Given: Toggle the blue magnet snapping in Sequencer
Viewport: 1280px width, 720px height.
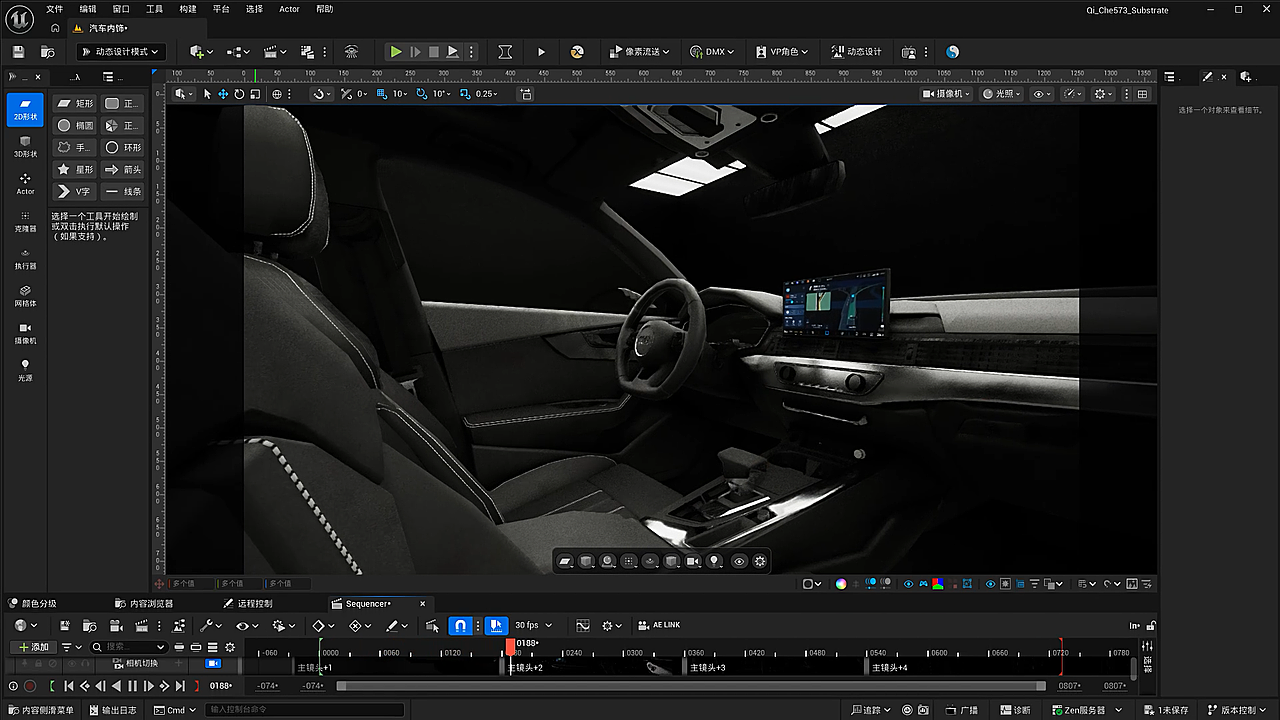Looking at the screenshot, I should [460, 625].
